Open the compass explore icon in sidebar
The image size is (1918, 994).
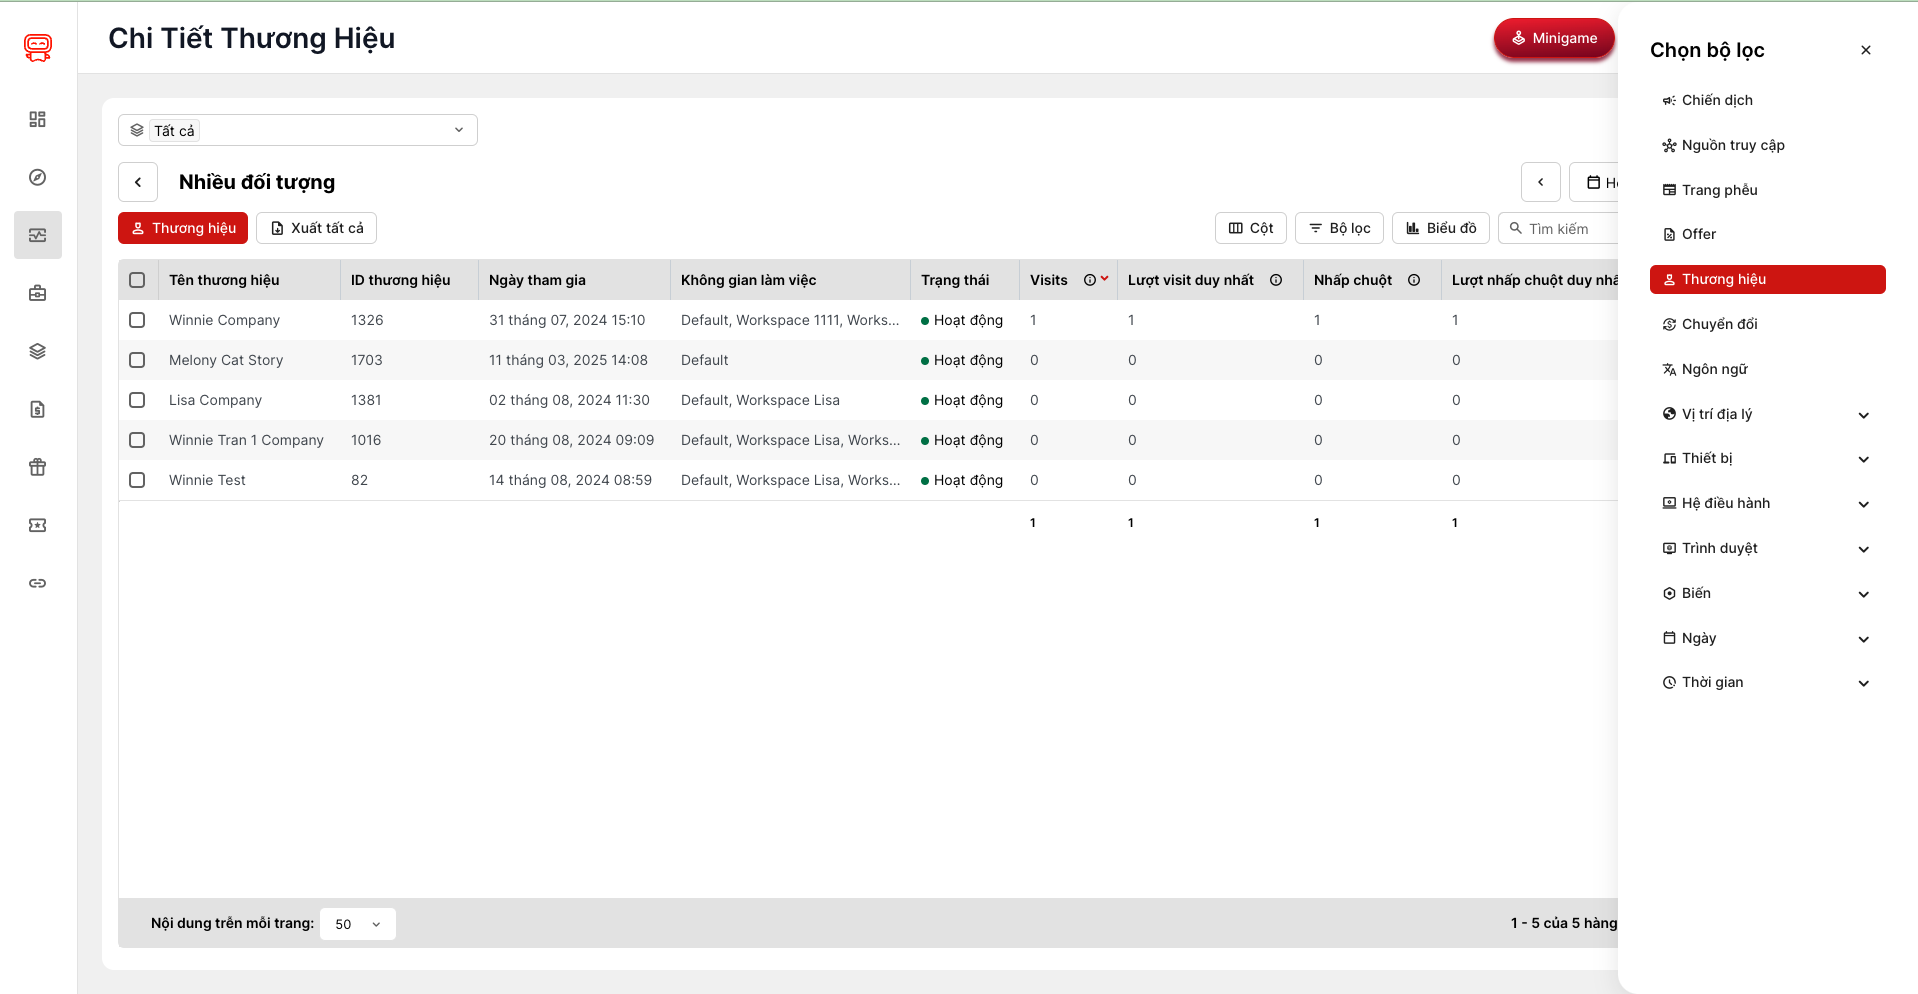(x=38, y=177)
